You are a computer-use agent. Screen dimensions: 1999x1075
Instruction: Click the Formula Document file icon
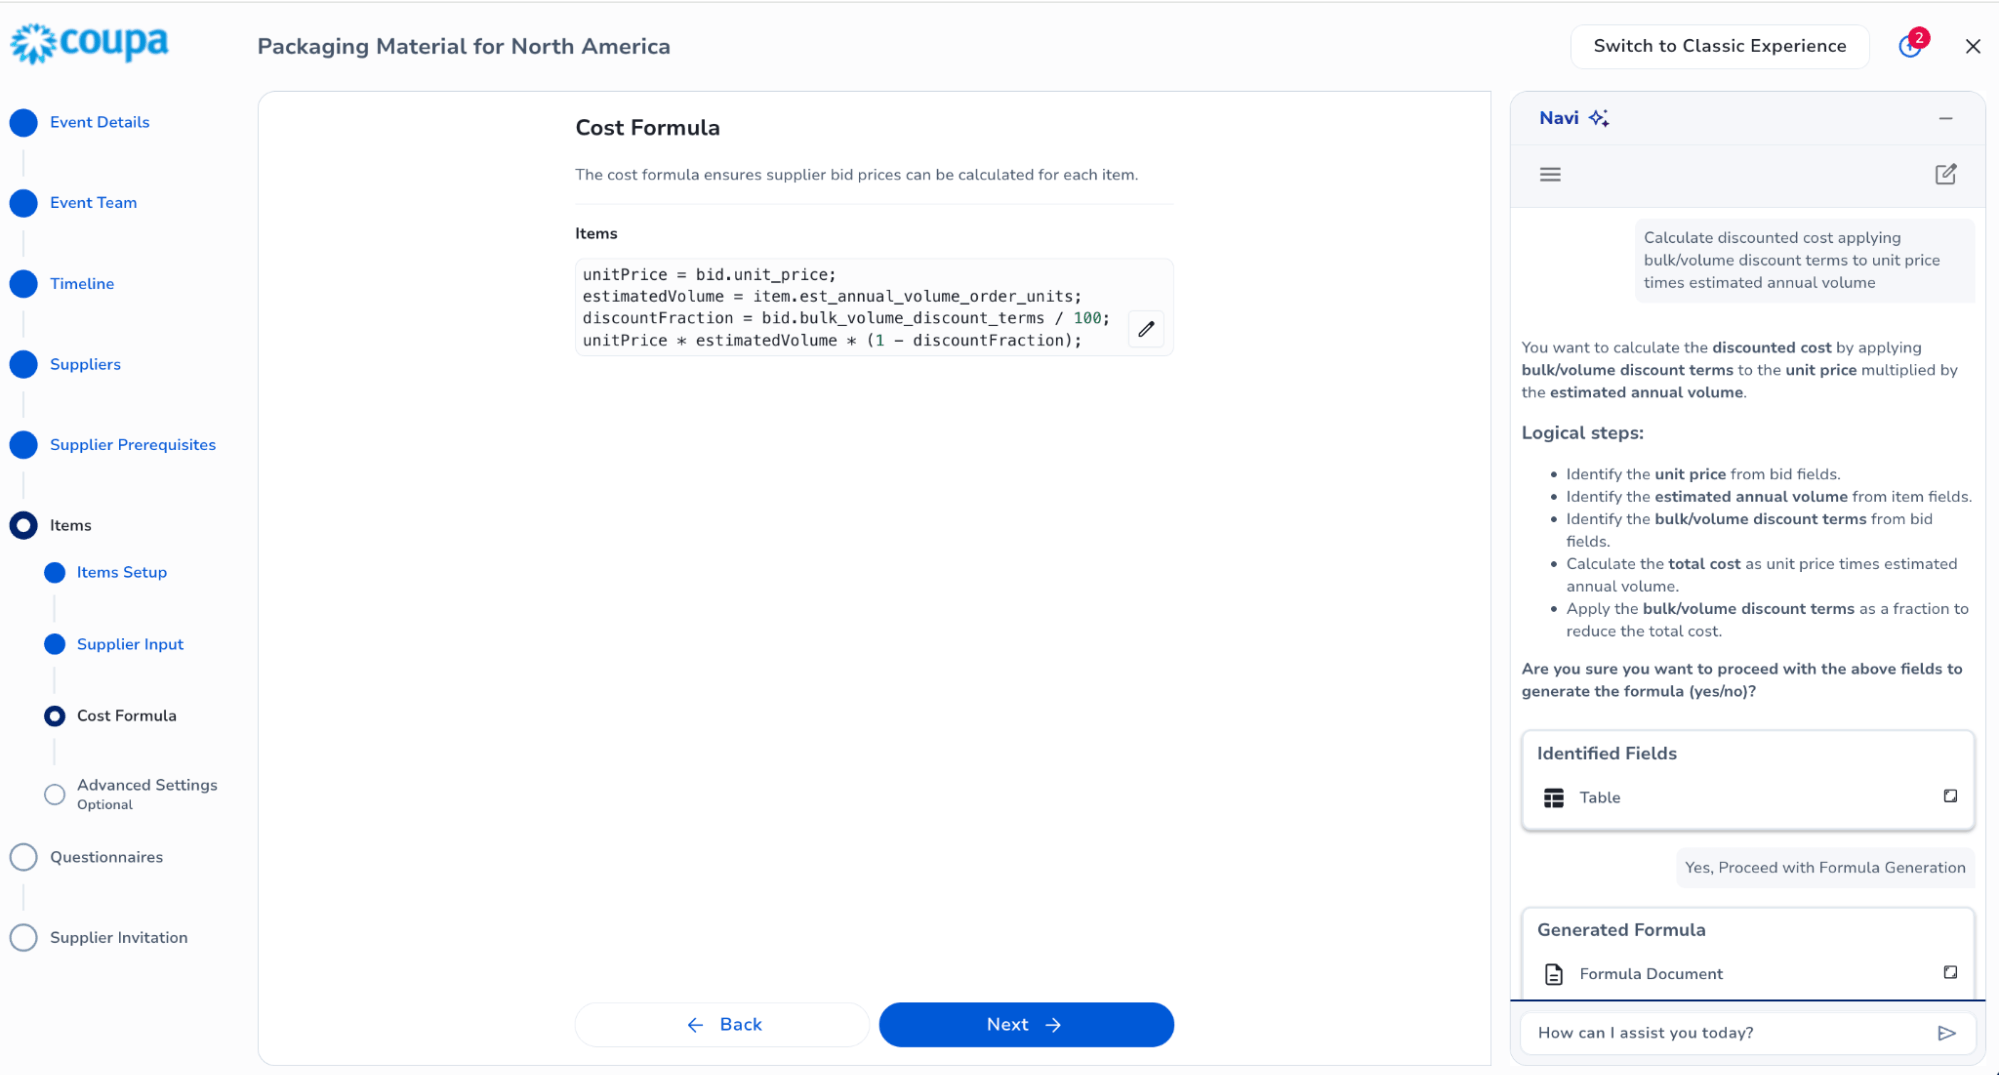(1553, 974)
